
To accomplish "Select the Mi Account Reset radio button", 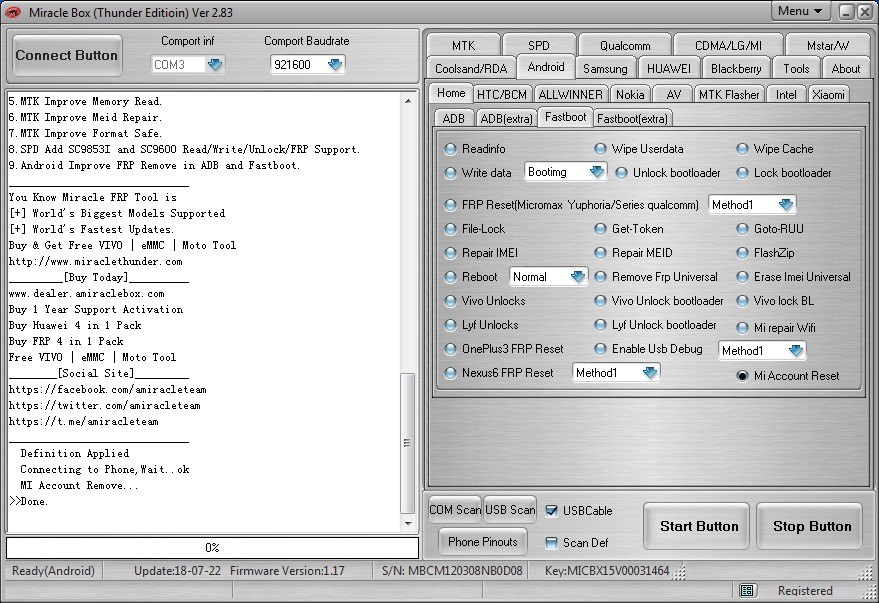I will pyautogui.click(x=742, y=376).
